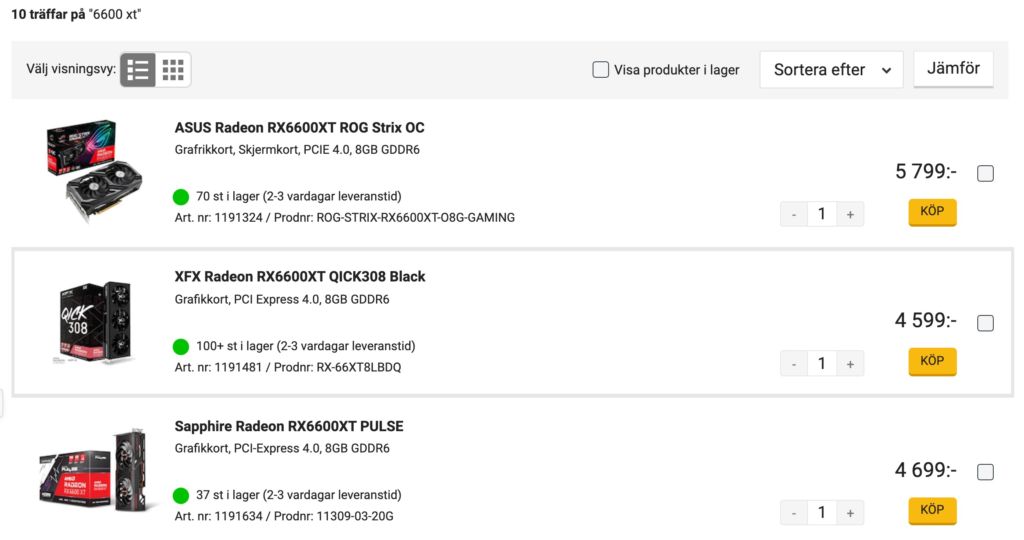Decrease quantity for ASUS ROG Strix OC

[x=794, y=214]
